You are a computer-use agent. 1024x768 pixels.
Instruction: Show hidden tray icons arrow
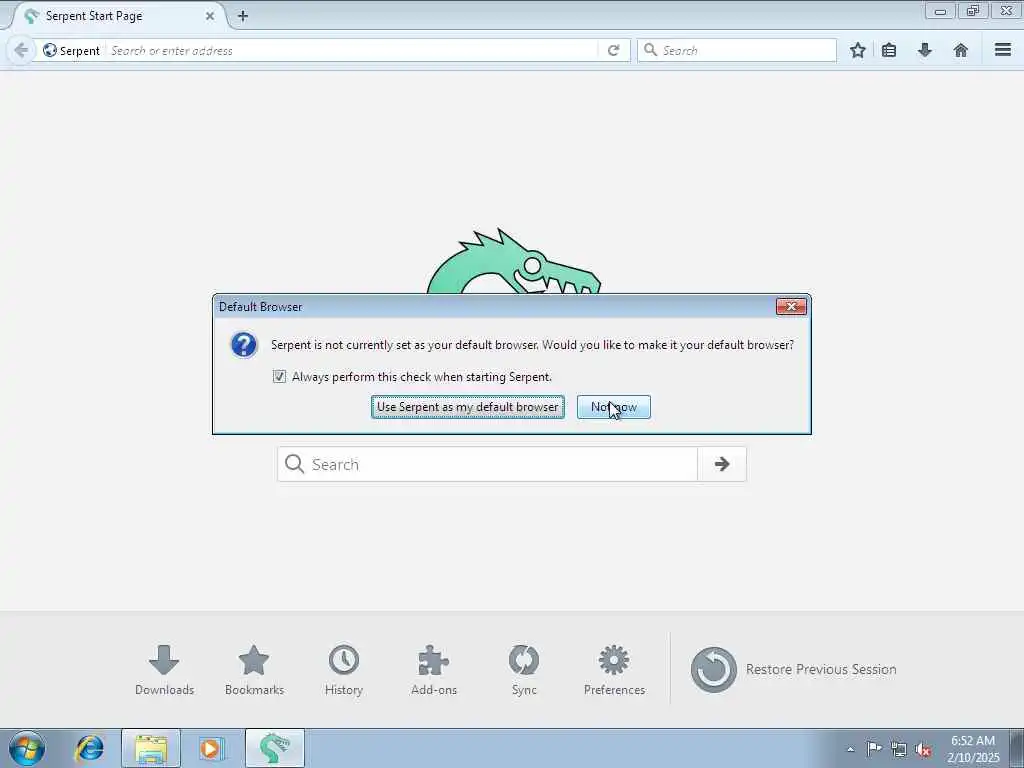[x=850, y=749]
